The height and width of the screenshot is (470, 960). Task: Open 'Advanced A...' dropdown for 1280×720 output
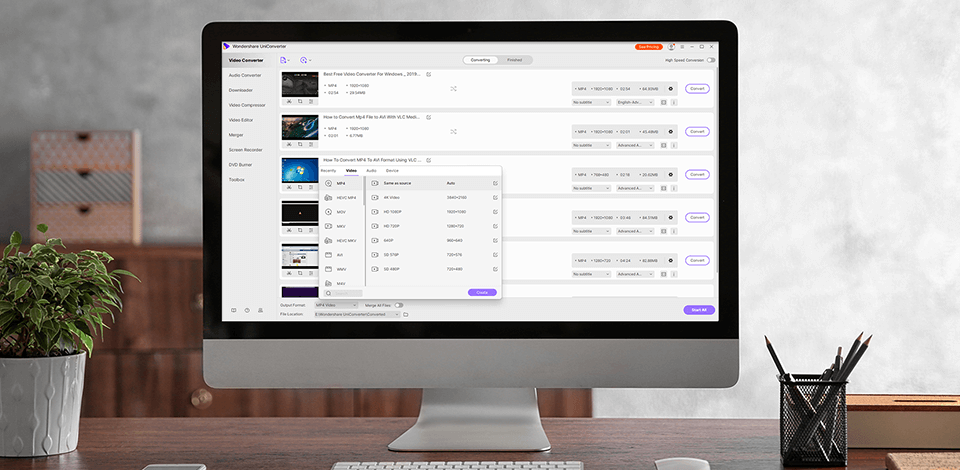click(635, 274)
